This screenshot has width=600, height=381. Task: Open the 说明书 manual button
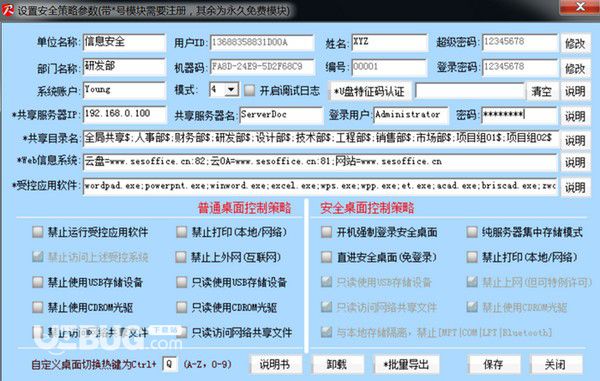pos(275,364)
